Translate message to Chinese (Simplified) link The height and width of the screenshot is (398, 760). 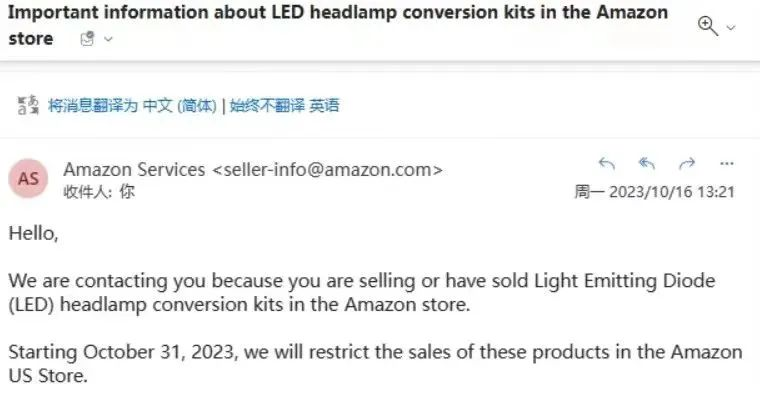(x=132, y=105)
